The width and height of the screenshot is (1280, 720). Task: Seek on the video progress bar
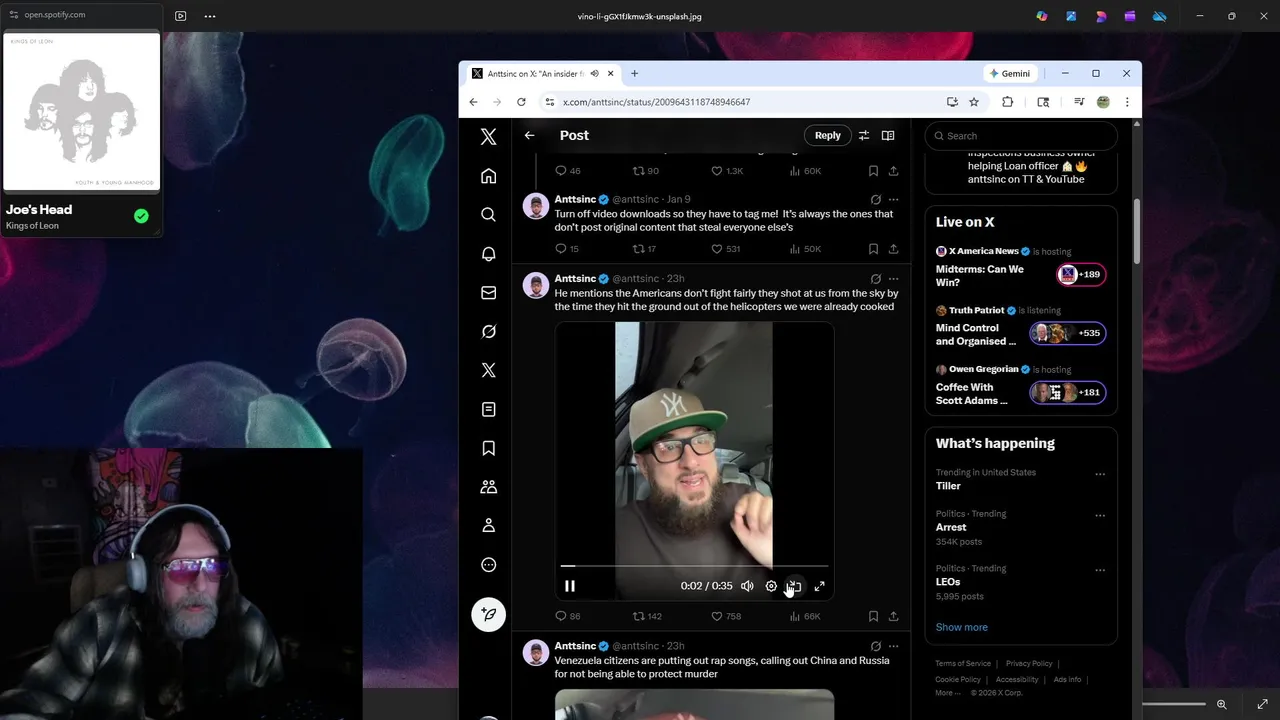tap(694, 566)
